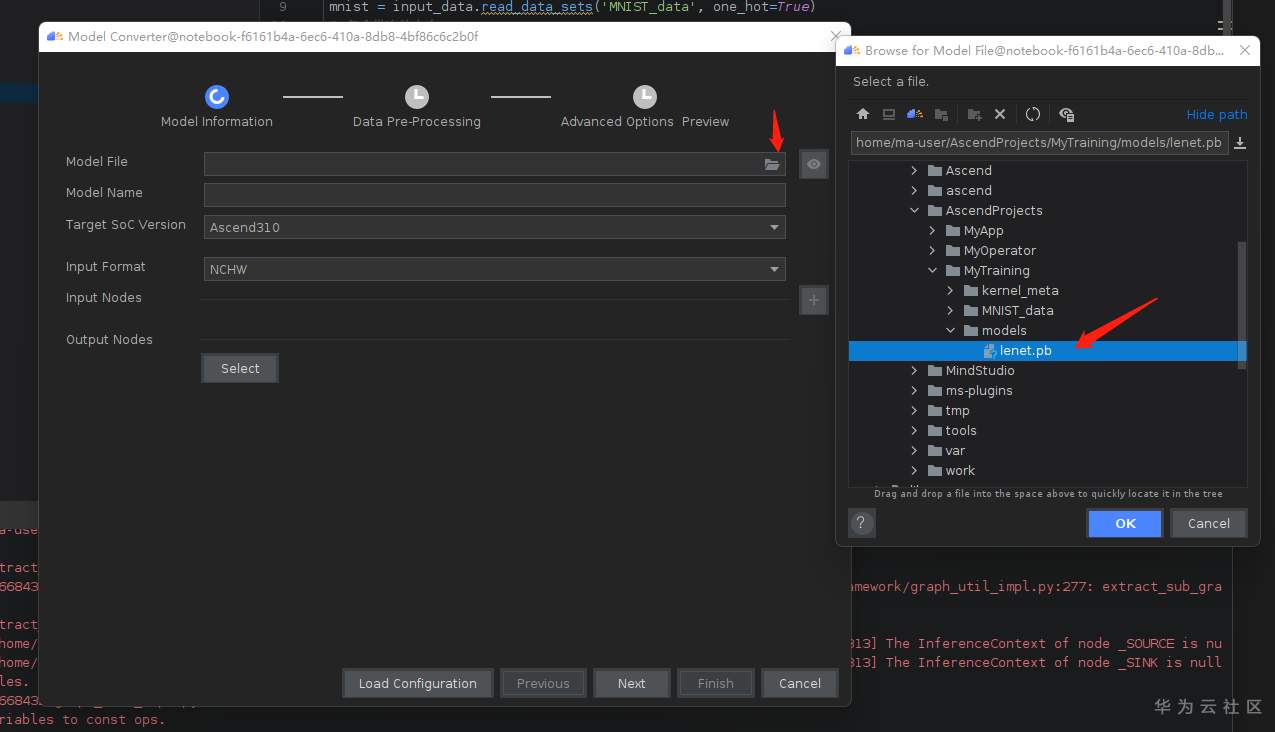This screenshot has width=1275, height=732.
Task: Collapse the models folder
Action: pos(950,331)
